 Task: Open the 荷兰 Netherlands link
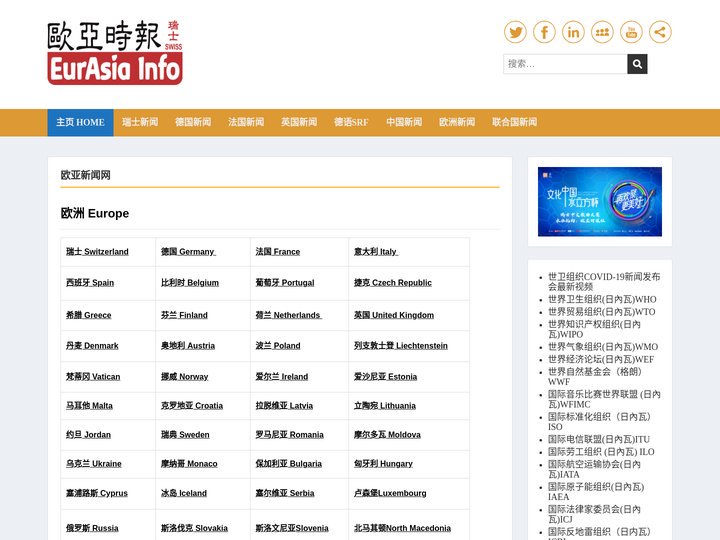(x=289, y=315)
